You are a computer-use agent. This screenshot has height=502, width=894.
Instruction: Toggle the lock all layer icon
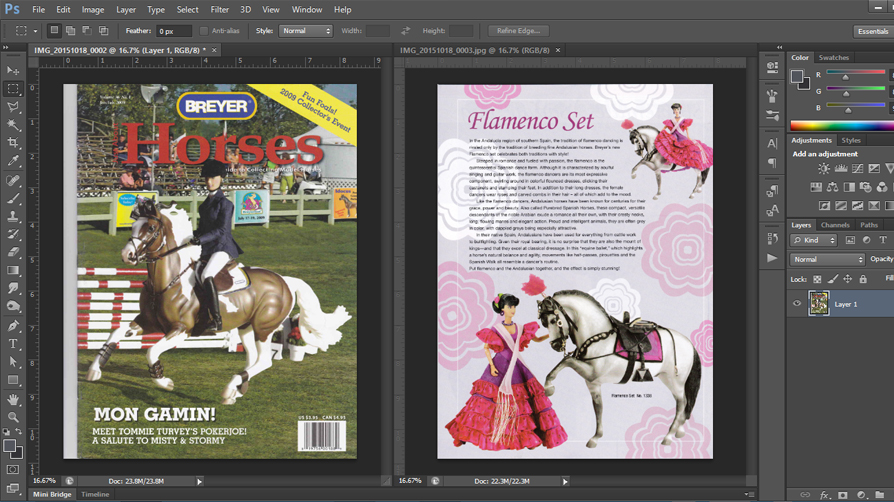863,279
